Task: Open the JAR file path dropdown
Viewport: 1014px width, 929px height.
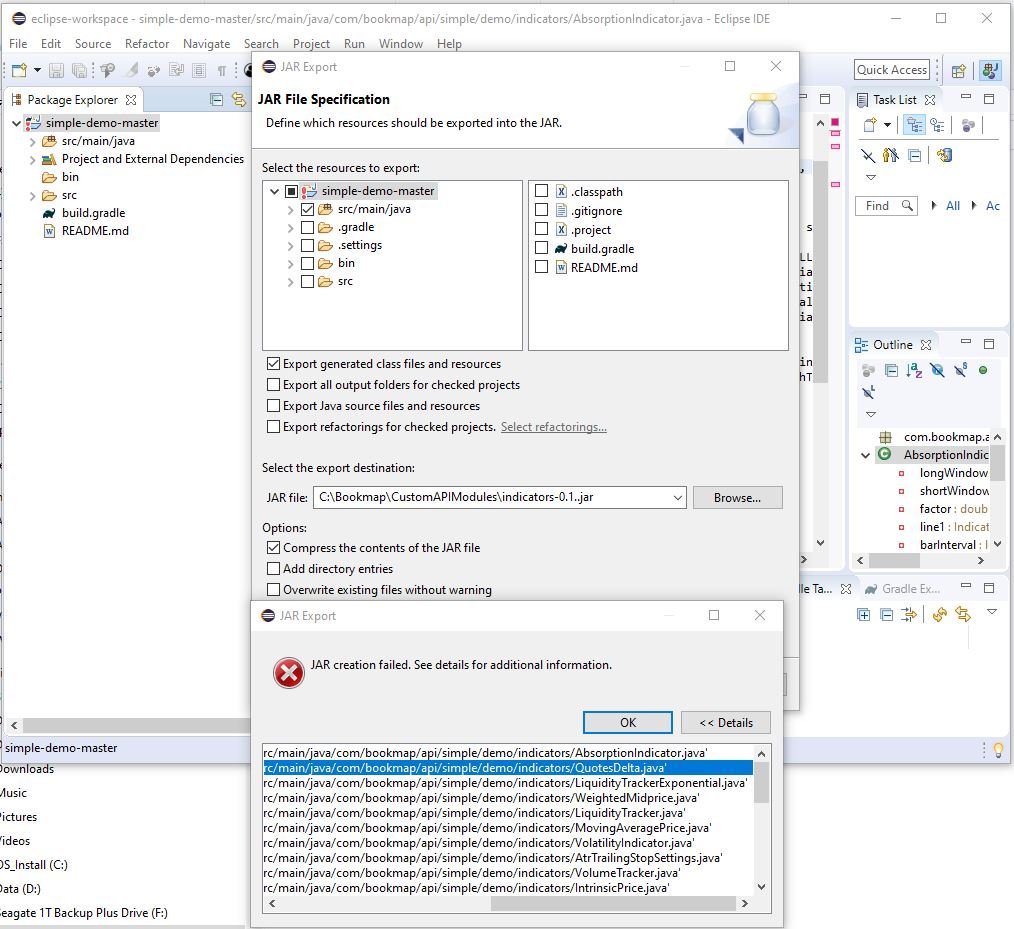Action: (676, 497)
